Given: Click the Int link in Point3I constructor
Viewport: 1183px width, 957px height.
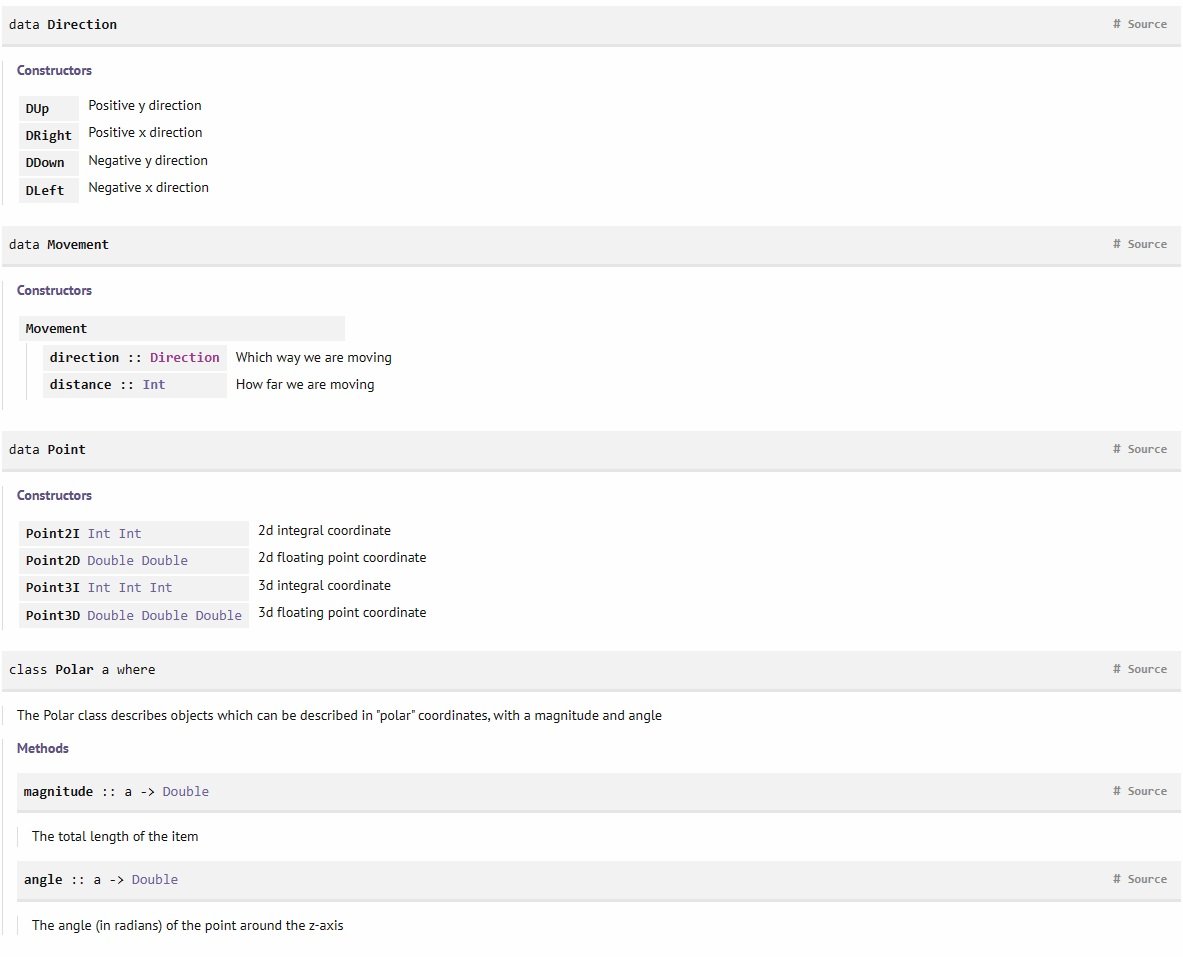Looking at the screenshot, I should point(100,587).
